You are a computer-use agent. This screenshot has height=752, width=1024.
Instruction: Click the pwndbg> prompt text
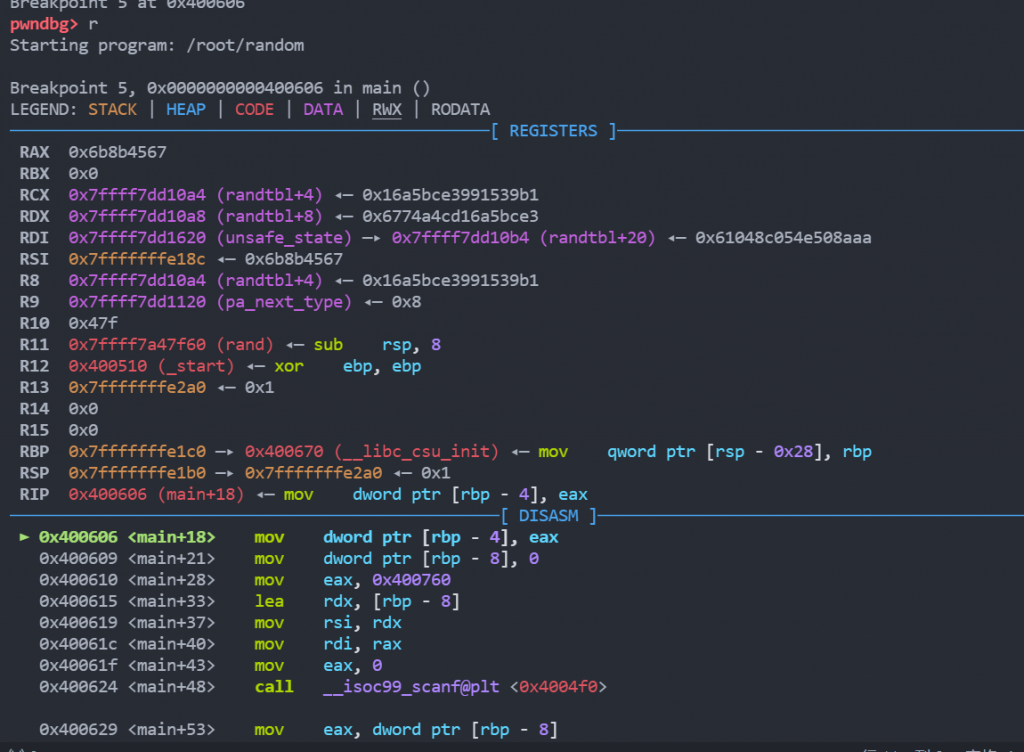[x=44, y=24]
